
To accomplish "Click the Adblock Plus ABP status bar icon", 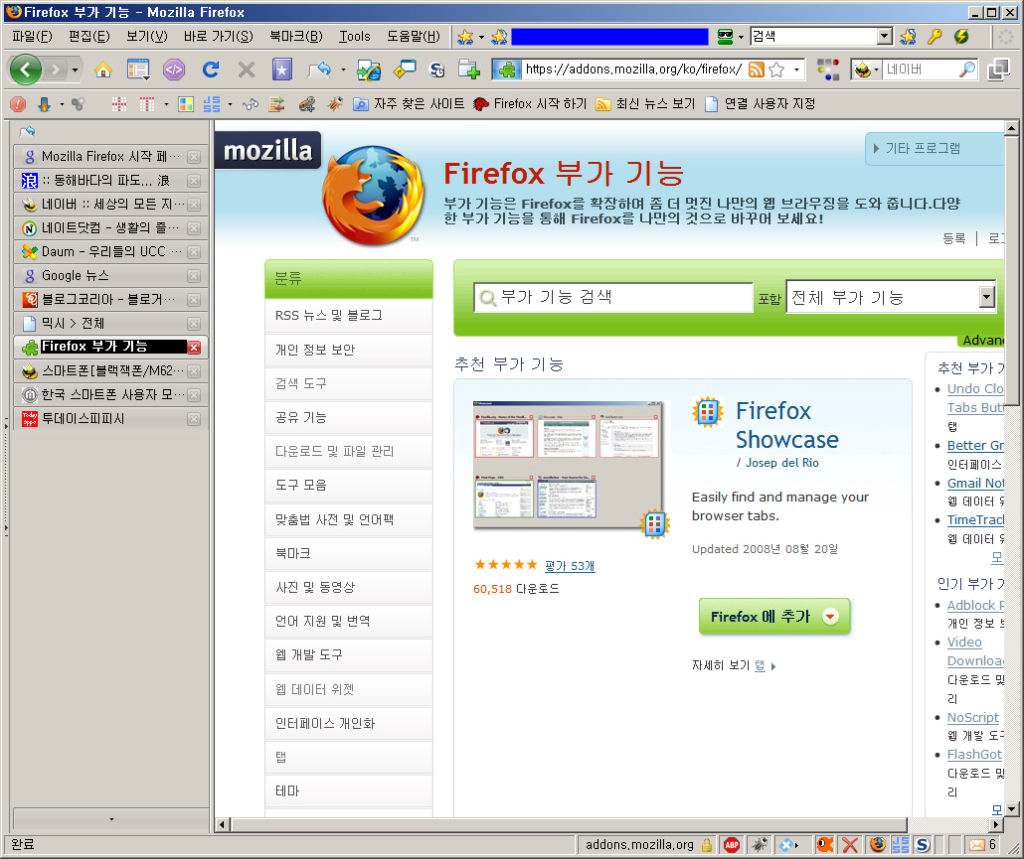I will coord(732,845).
